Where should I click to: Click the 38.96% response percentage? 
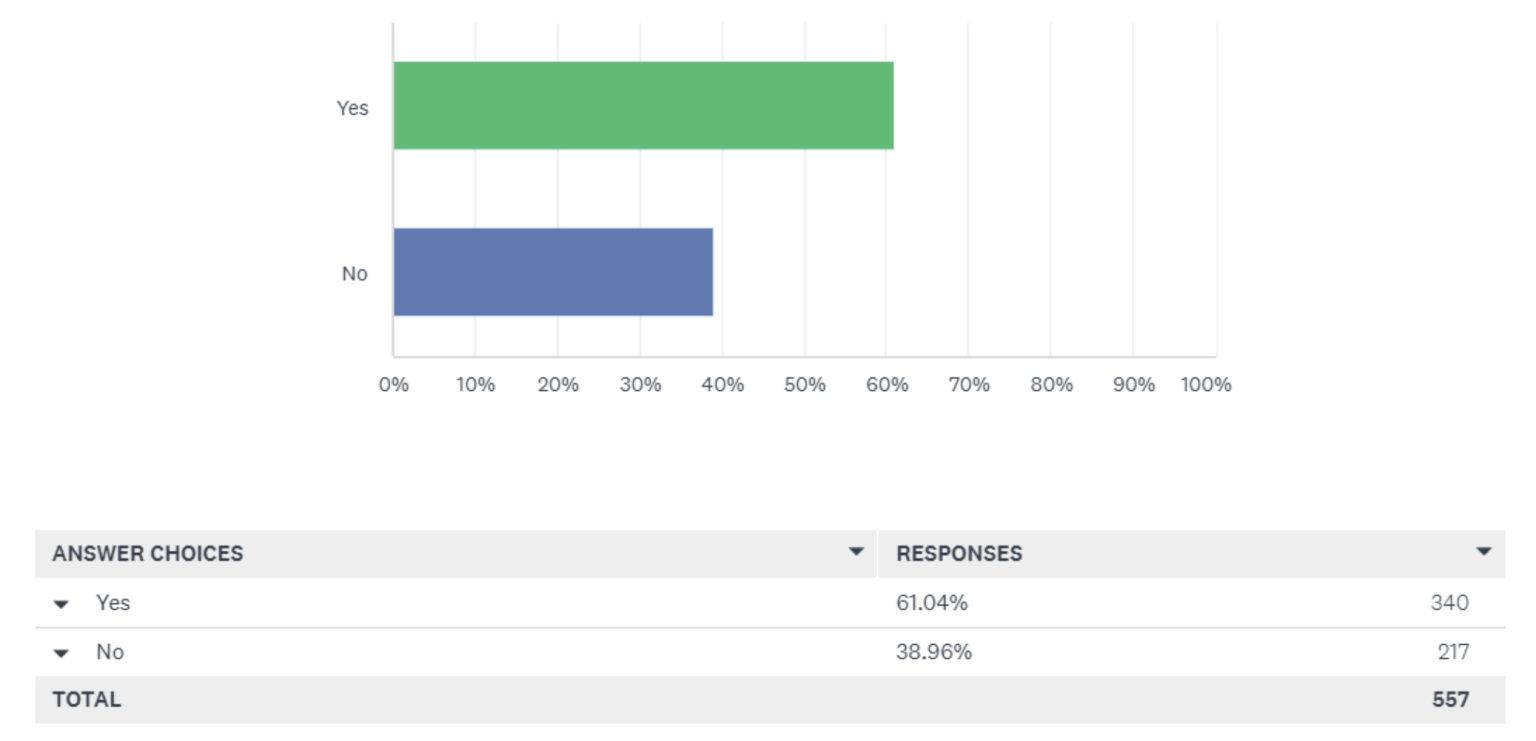(x=934, y=652)
